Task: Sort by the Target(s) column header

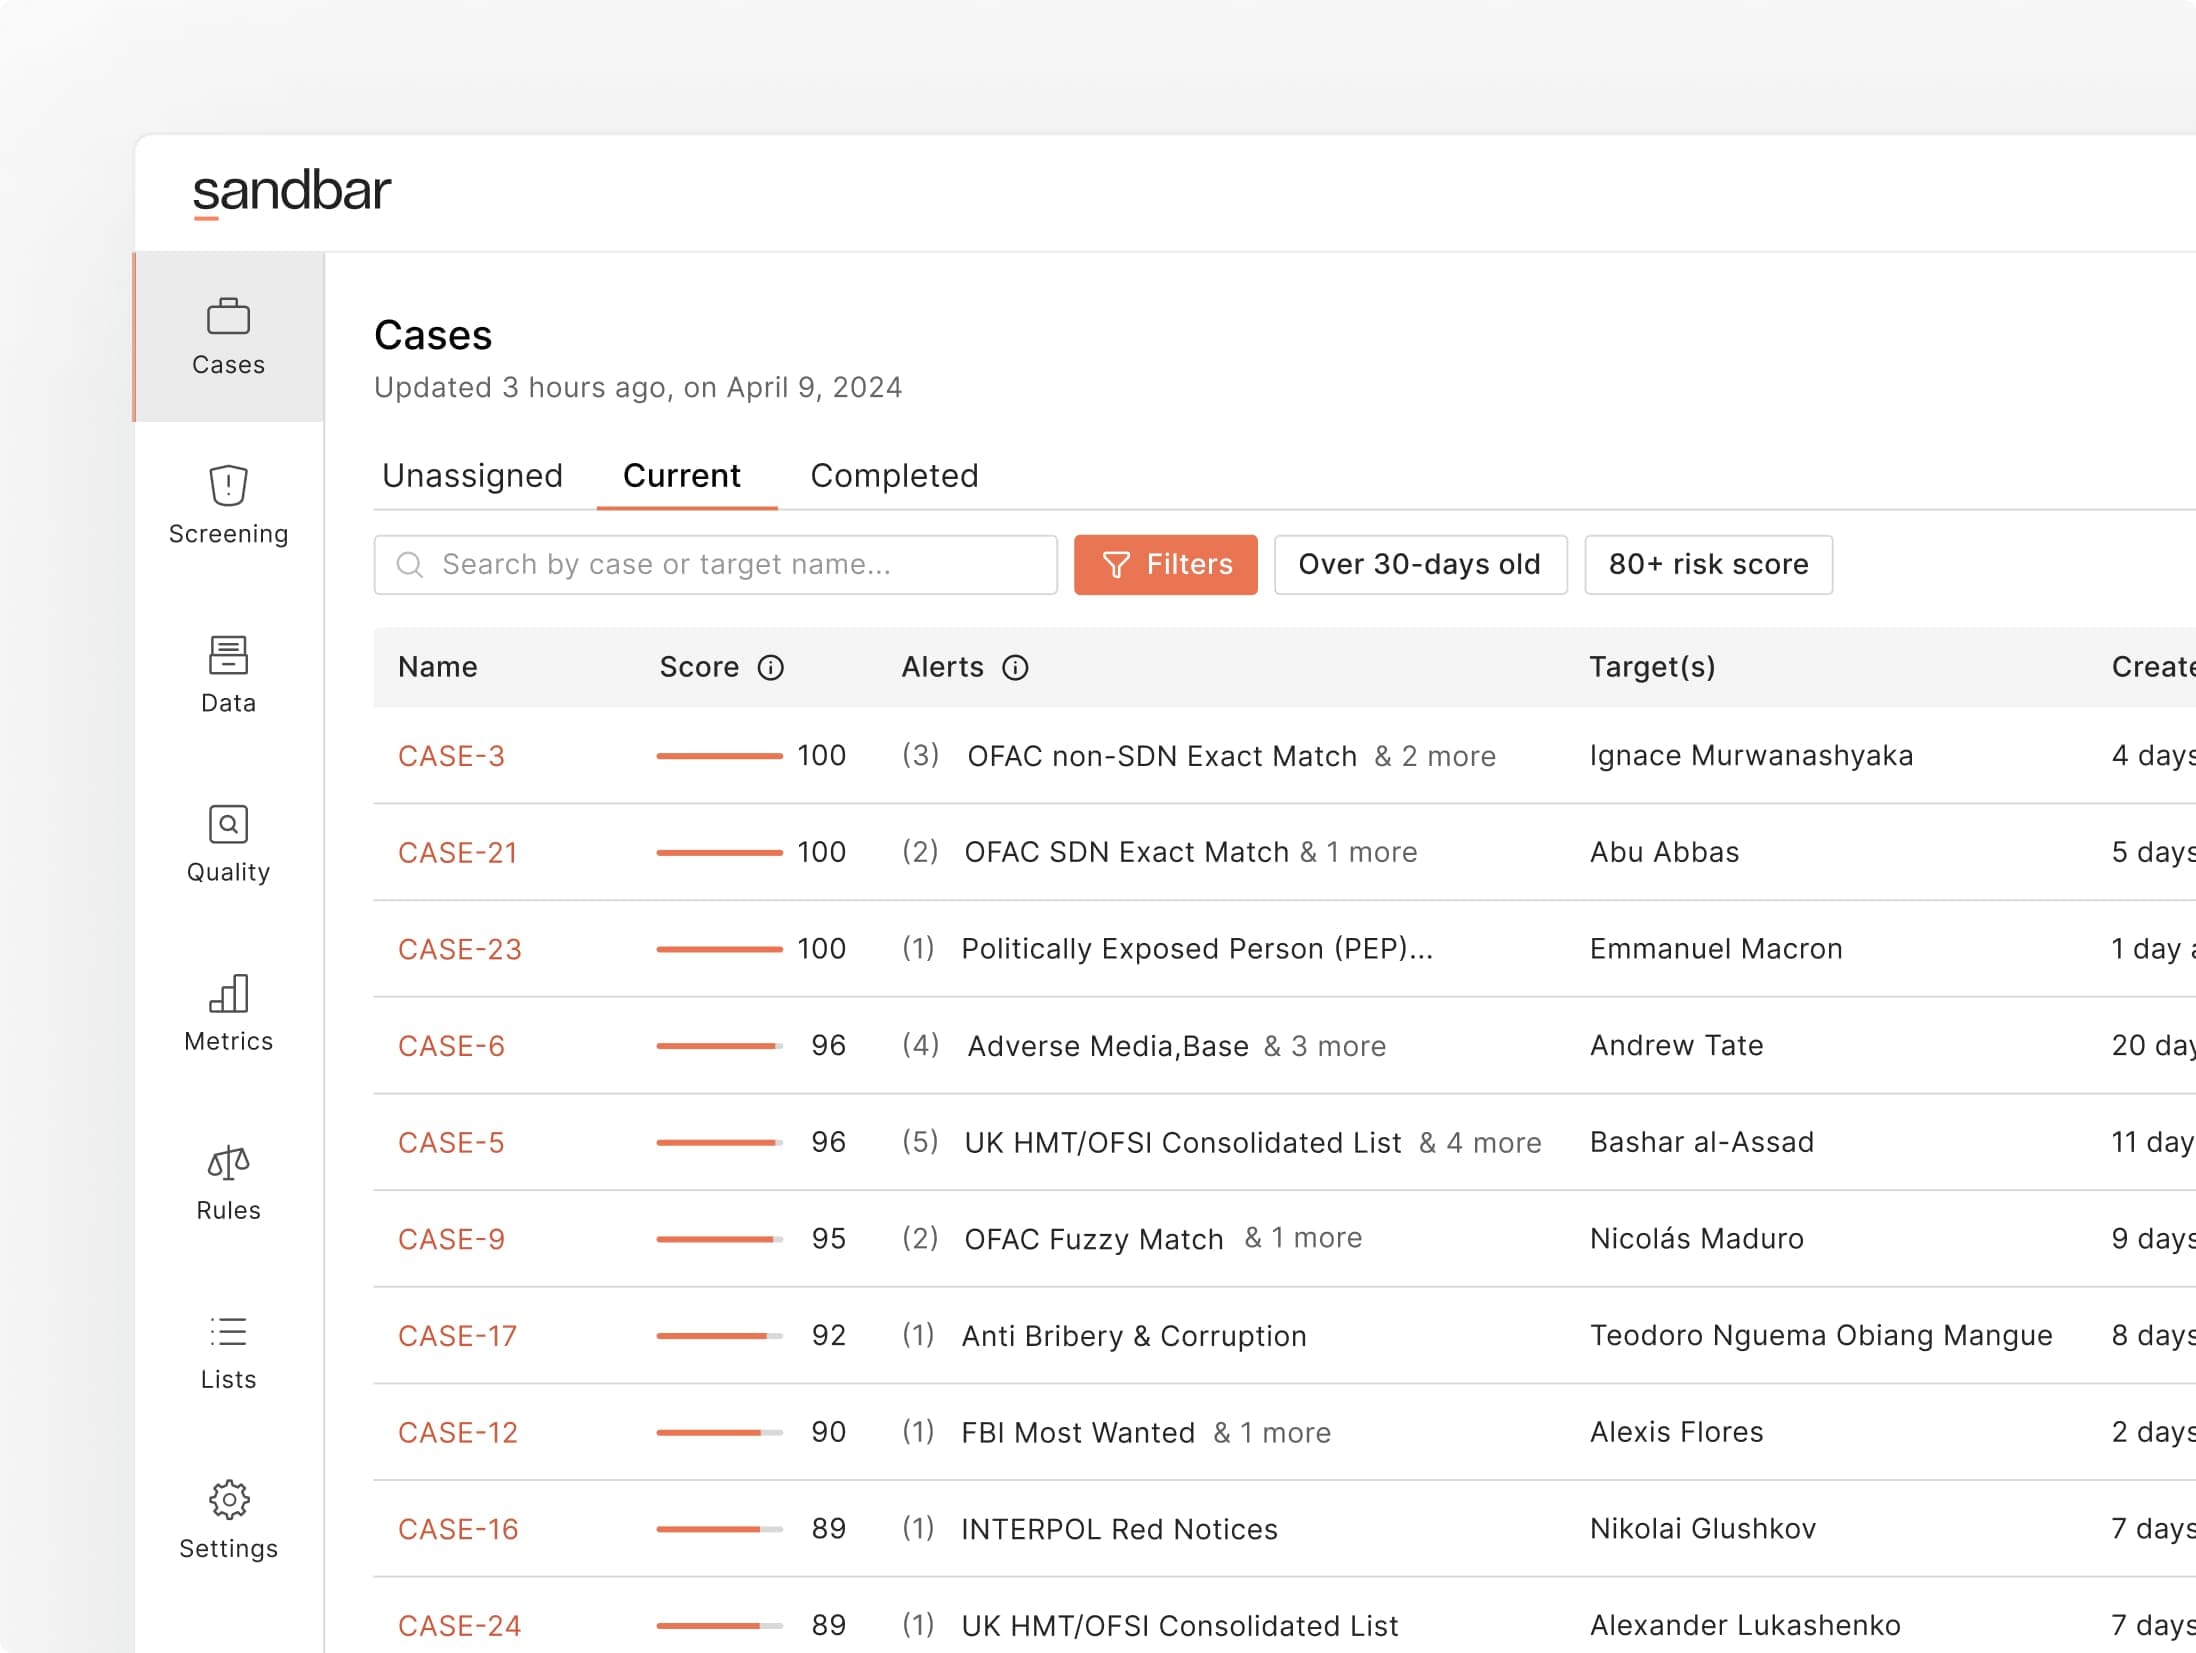Action: coord(1652,667)
